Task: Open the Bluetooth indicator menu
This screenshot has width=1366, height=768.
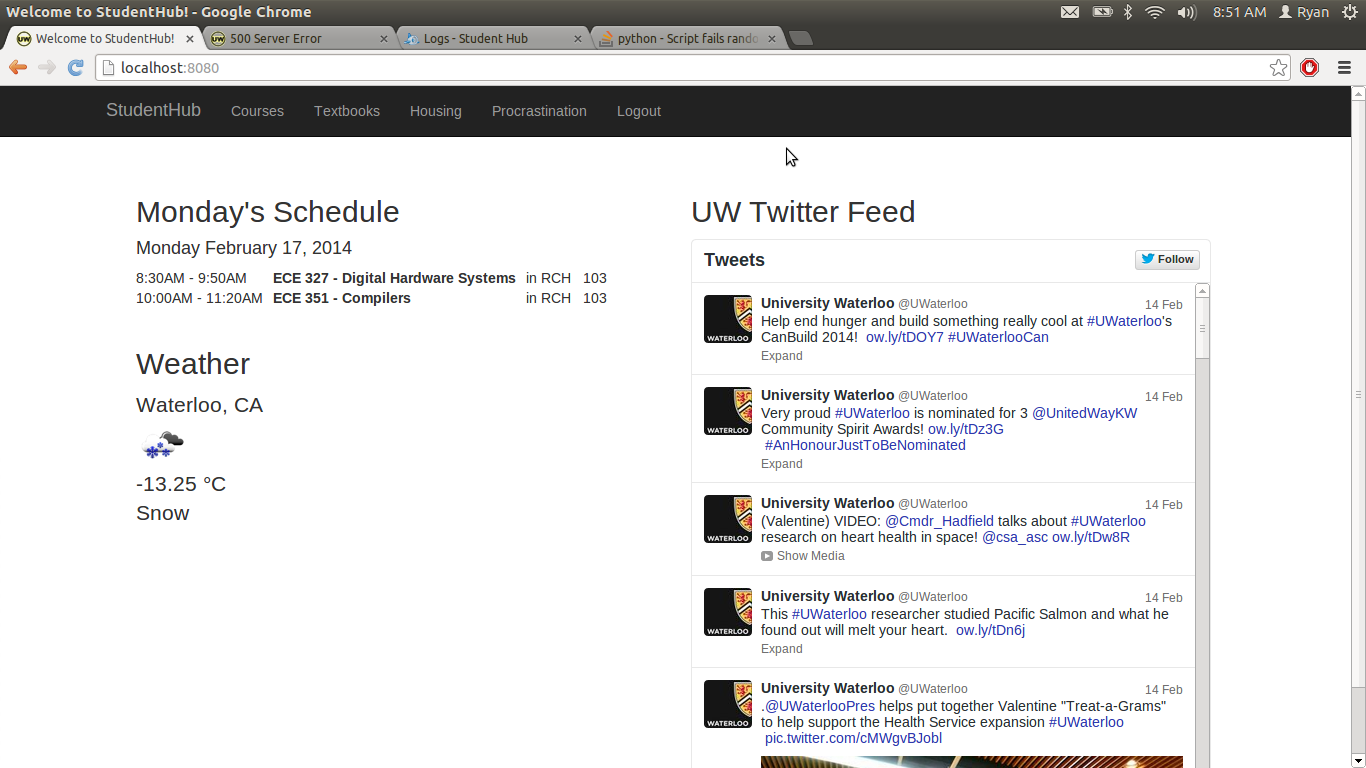Action: tap(1128, 12)
